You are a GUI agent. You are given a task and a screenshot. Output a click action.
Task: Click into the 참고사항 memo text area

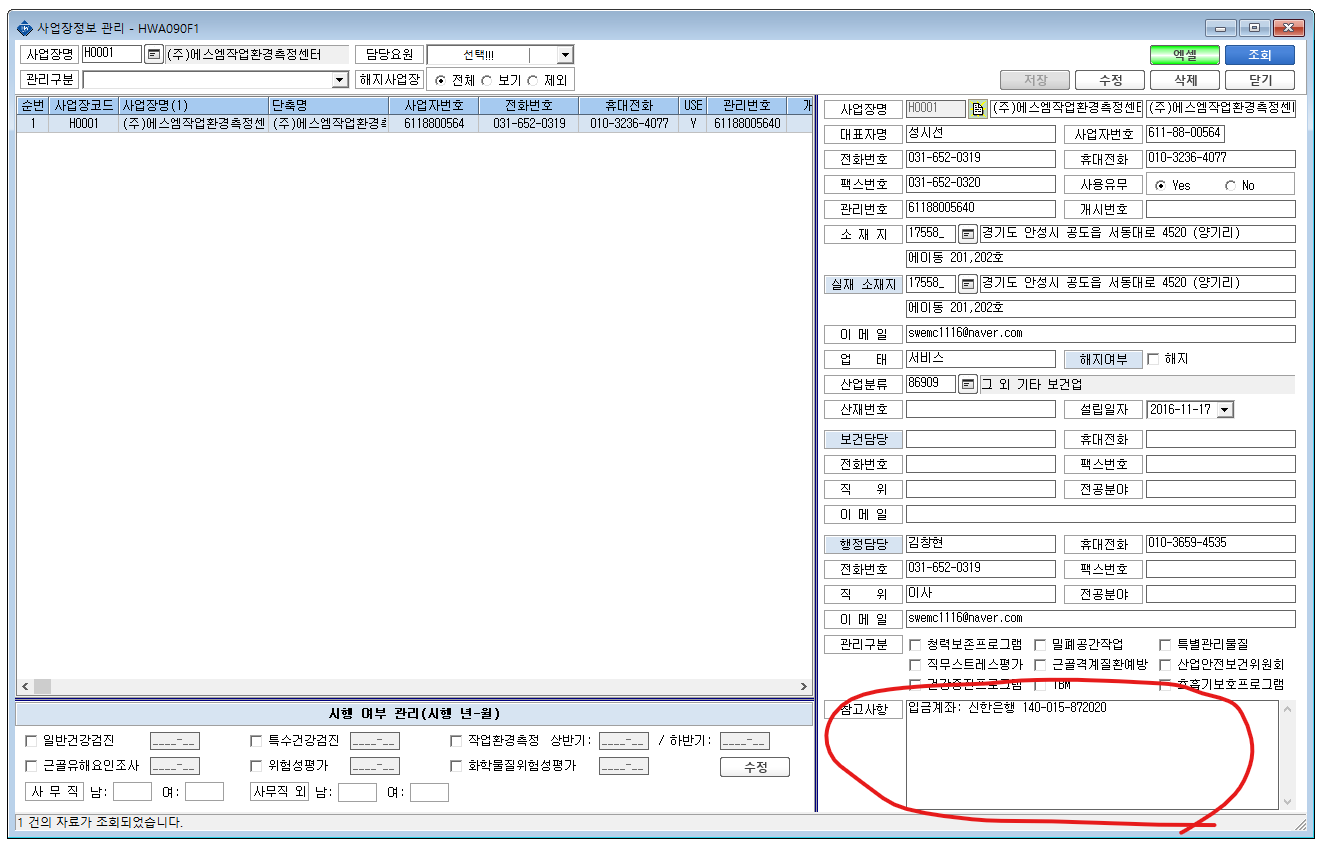1092,754
